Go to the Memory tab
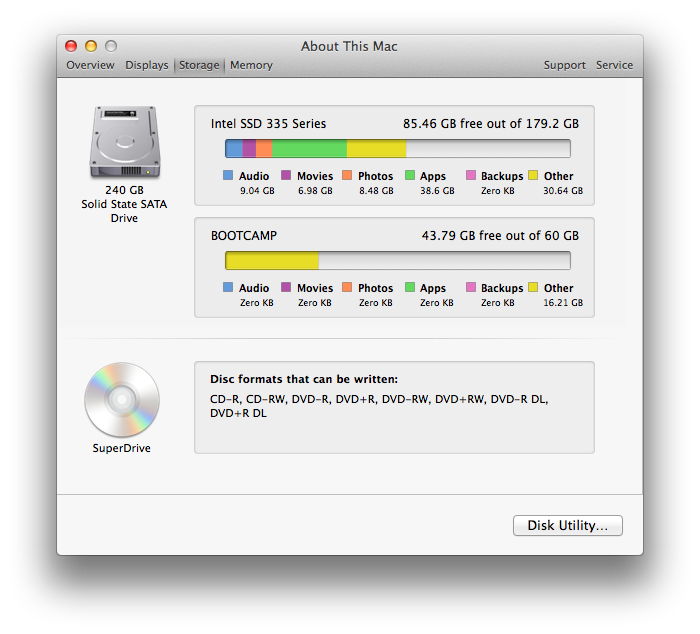Viewport: 700px width, 634px height. pos(251,65)
